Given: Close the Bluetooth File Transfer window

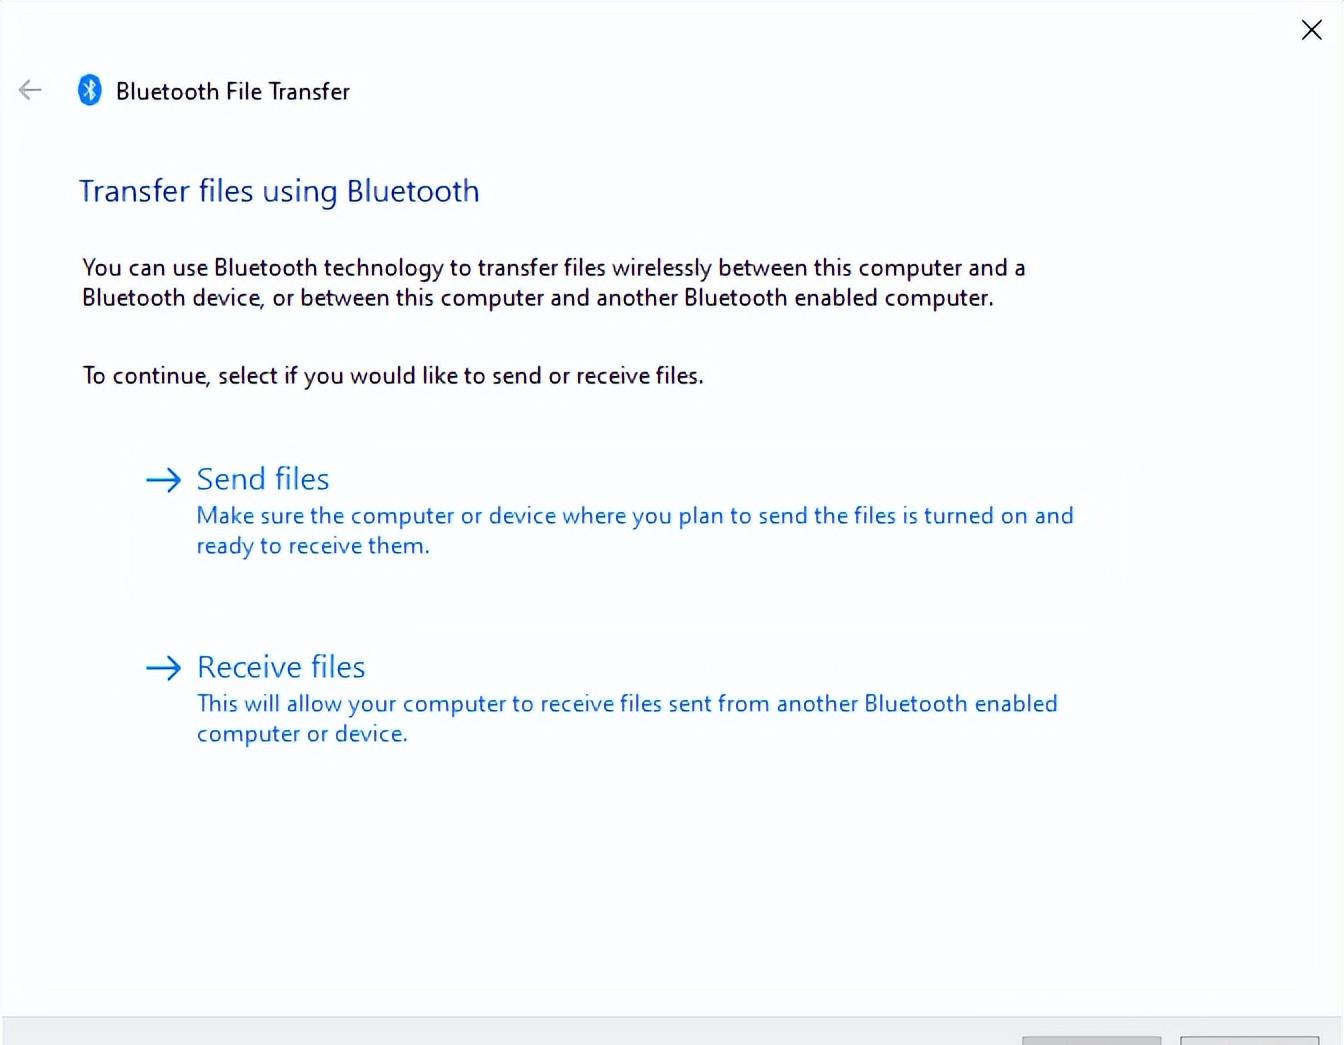Looking at the screenshot, I should tap(1311, 30).
